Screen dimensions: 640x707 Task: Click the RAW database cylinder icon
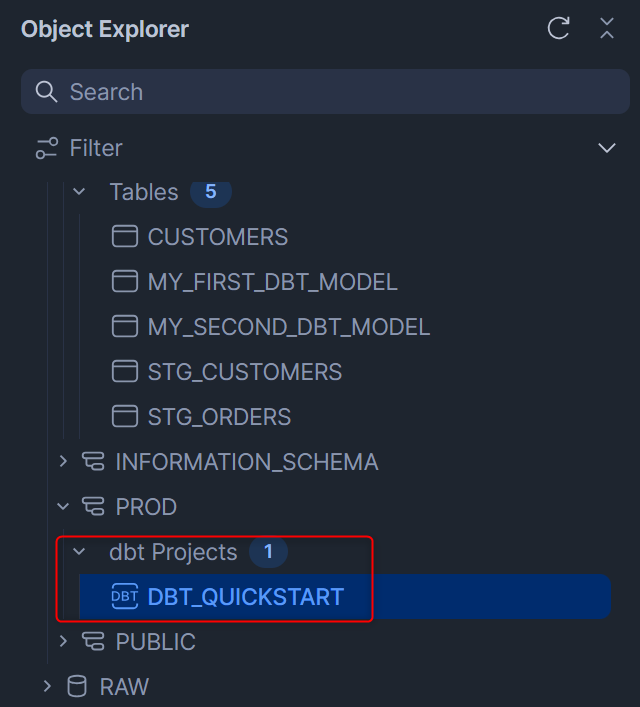tap(77, 686)
